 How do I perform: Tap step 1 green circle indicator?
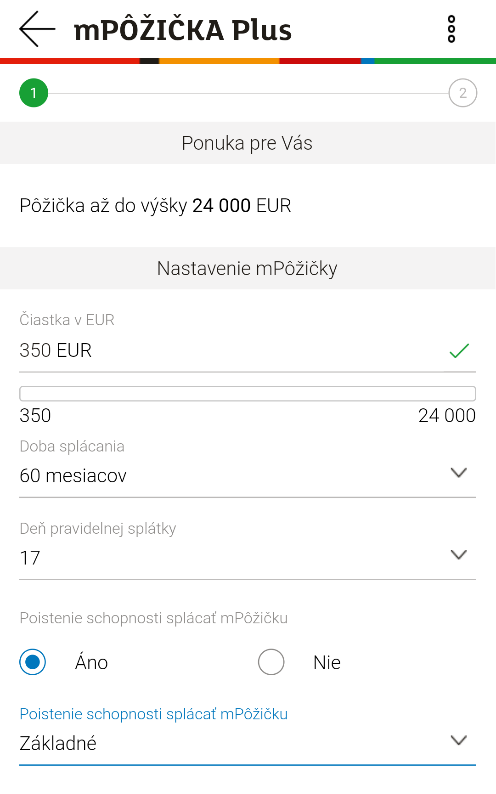click(33, 93)
